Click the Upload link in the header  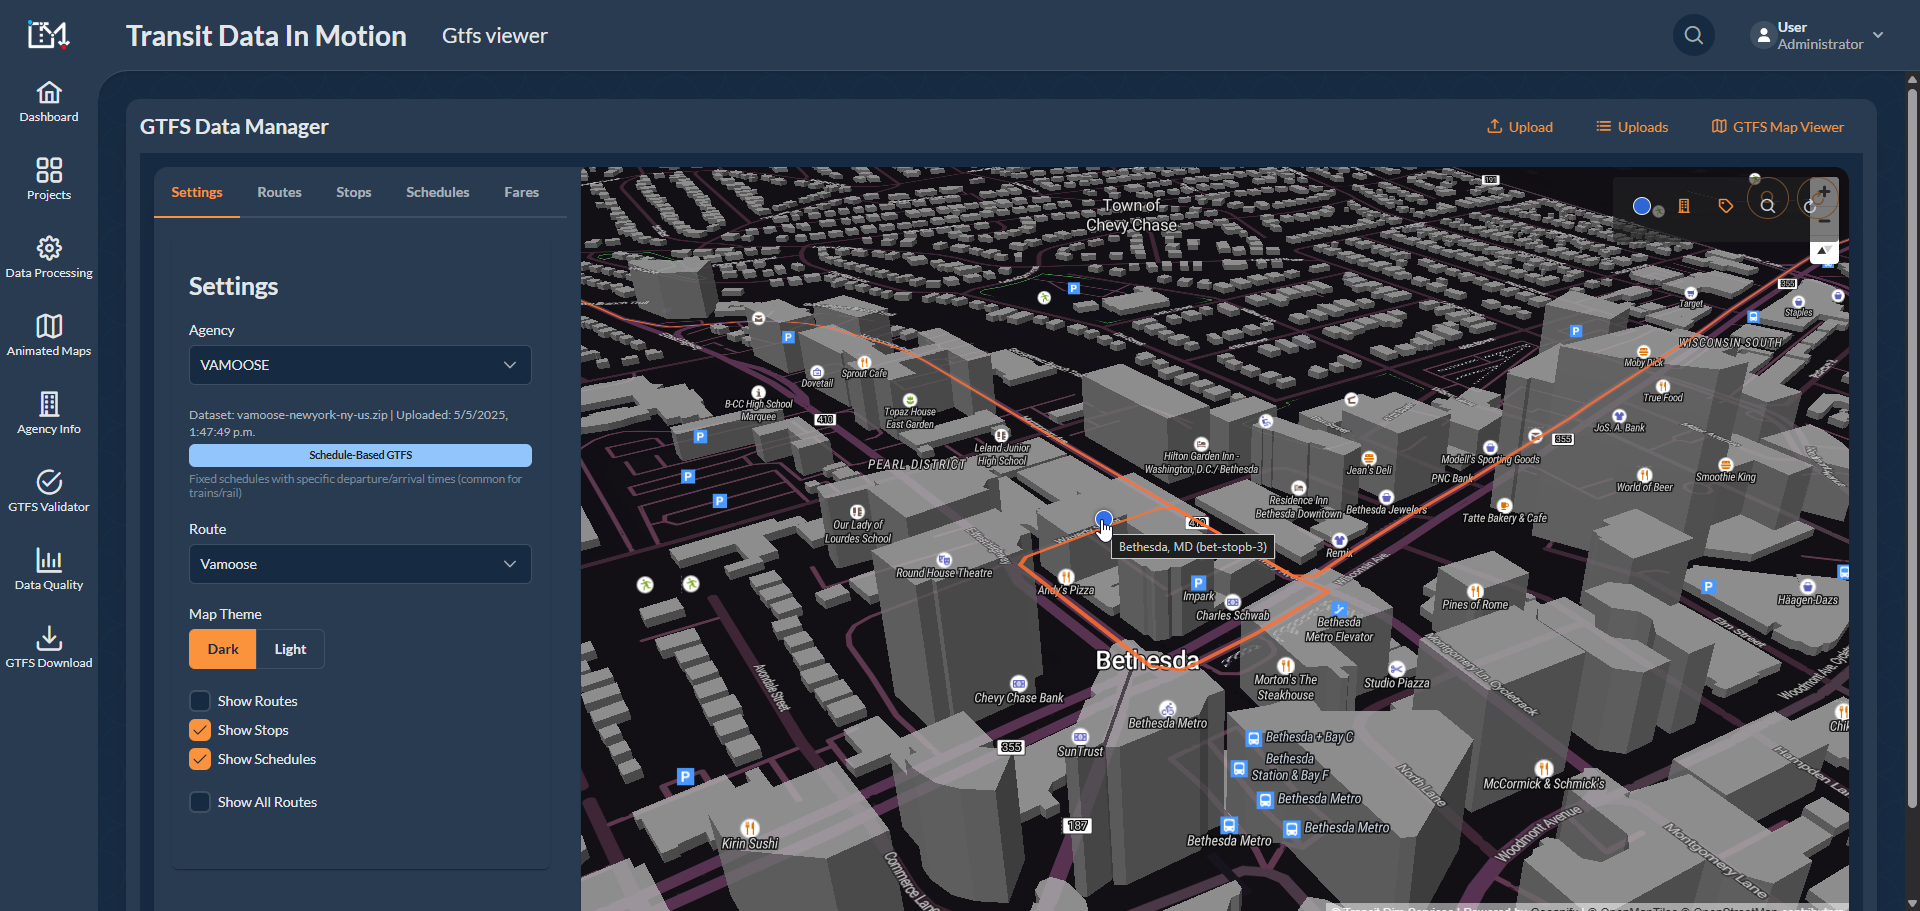pyautogui.click(x=1520, y=127)
